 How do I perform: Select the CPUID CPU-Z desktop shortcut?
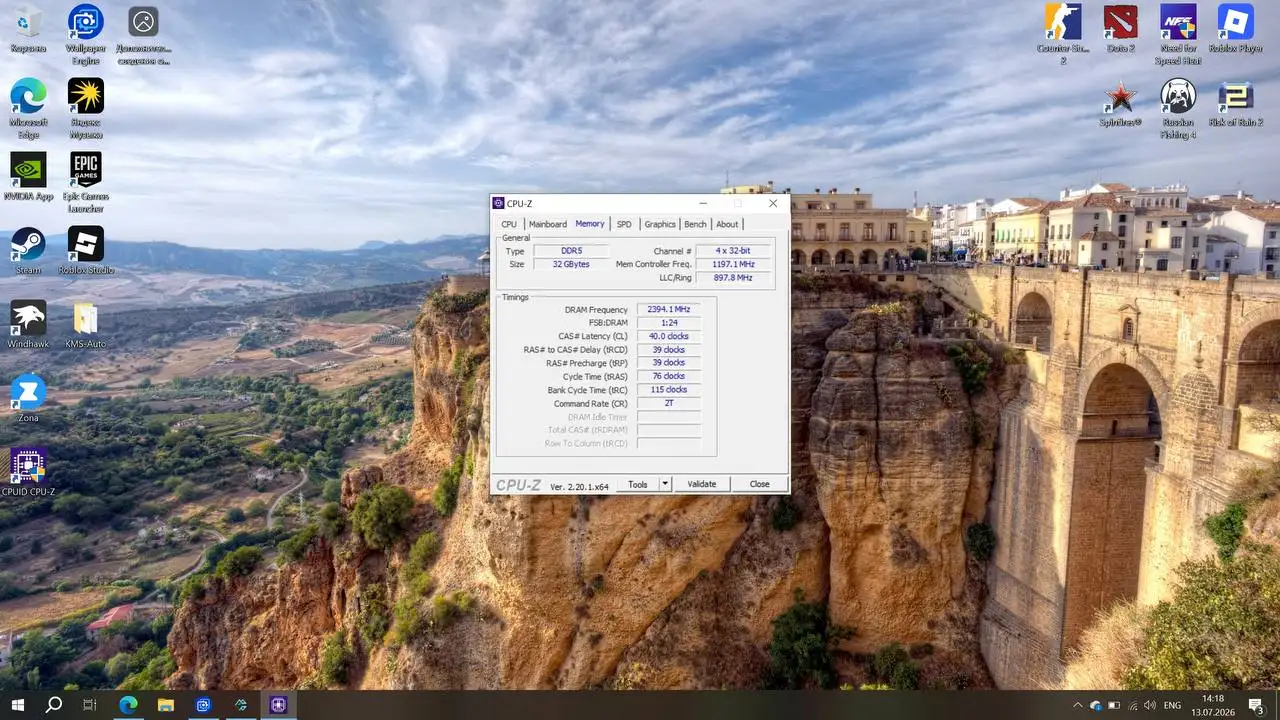[28, 473]
